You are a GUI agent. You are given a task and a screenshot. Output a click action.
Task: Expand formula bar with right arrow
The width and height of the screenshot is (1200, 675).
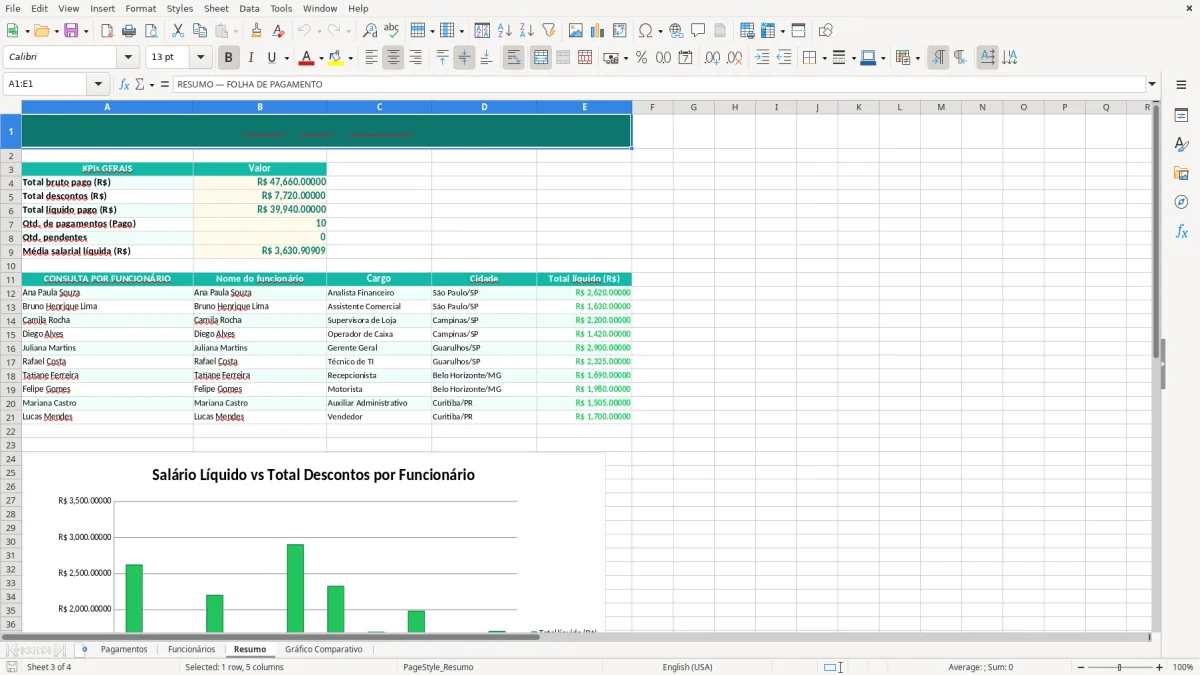tap(1153, 85)
